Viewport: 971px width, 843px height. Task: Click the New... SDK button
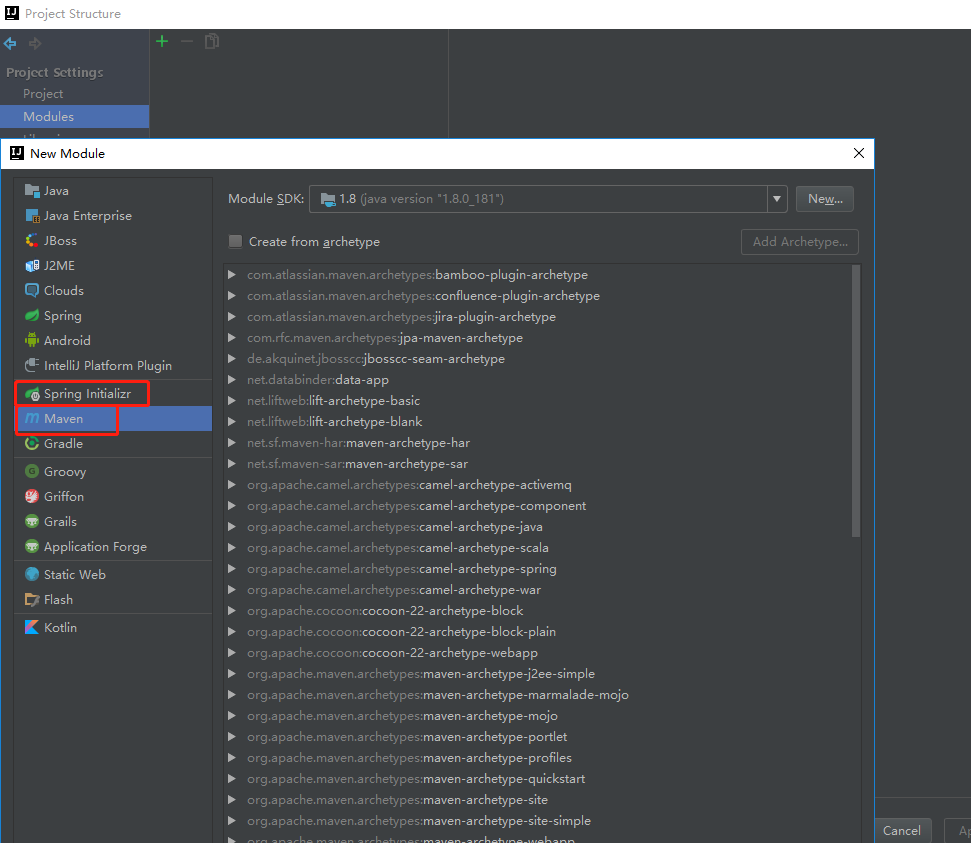(x=825, y=199)
